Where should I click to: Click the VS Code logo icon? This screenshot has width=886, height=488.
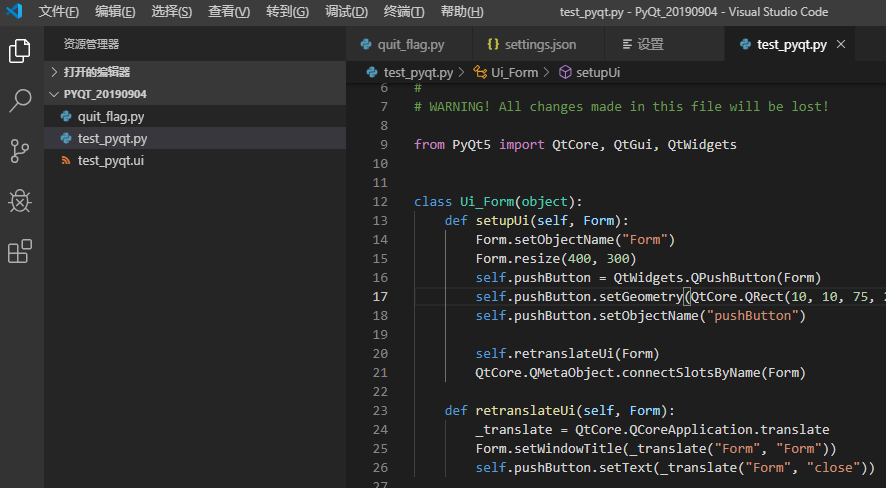[14, 11]
